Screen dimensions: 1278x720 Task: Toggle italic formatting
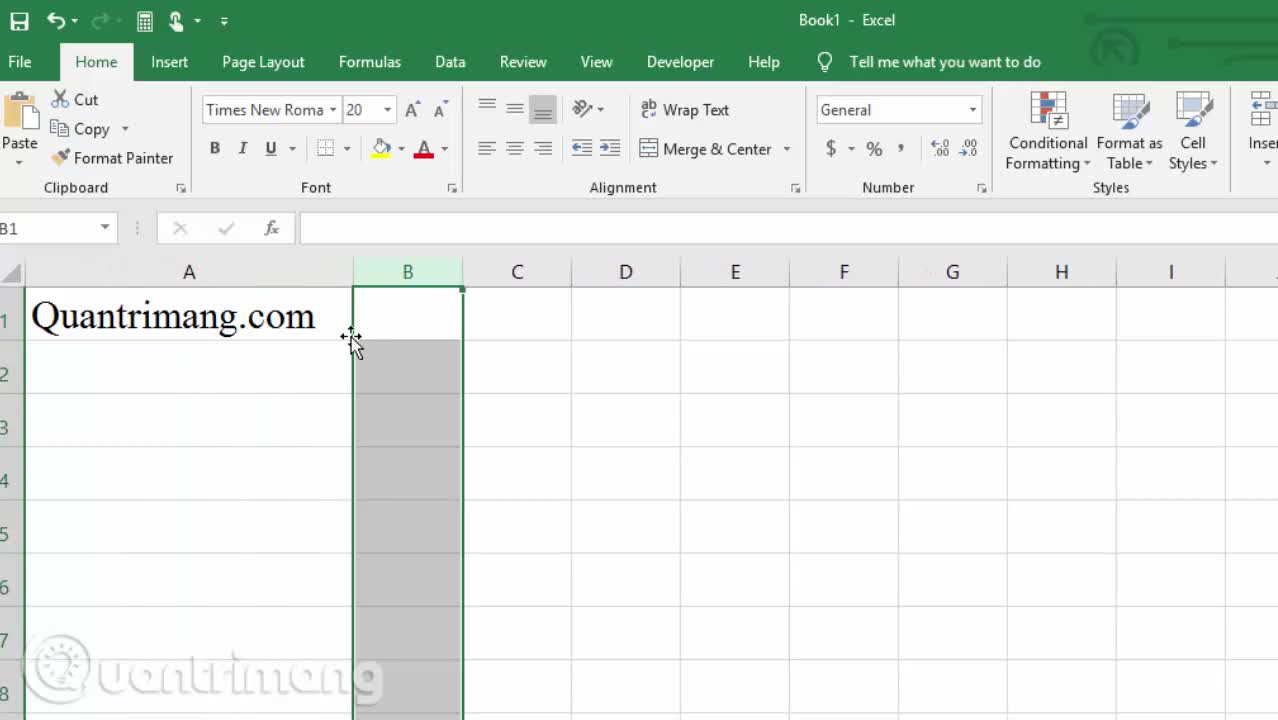point(242,149)
